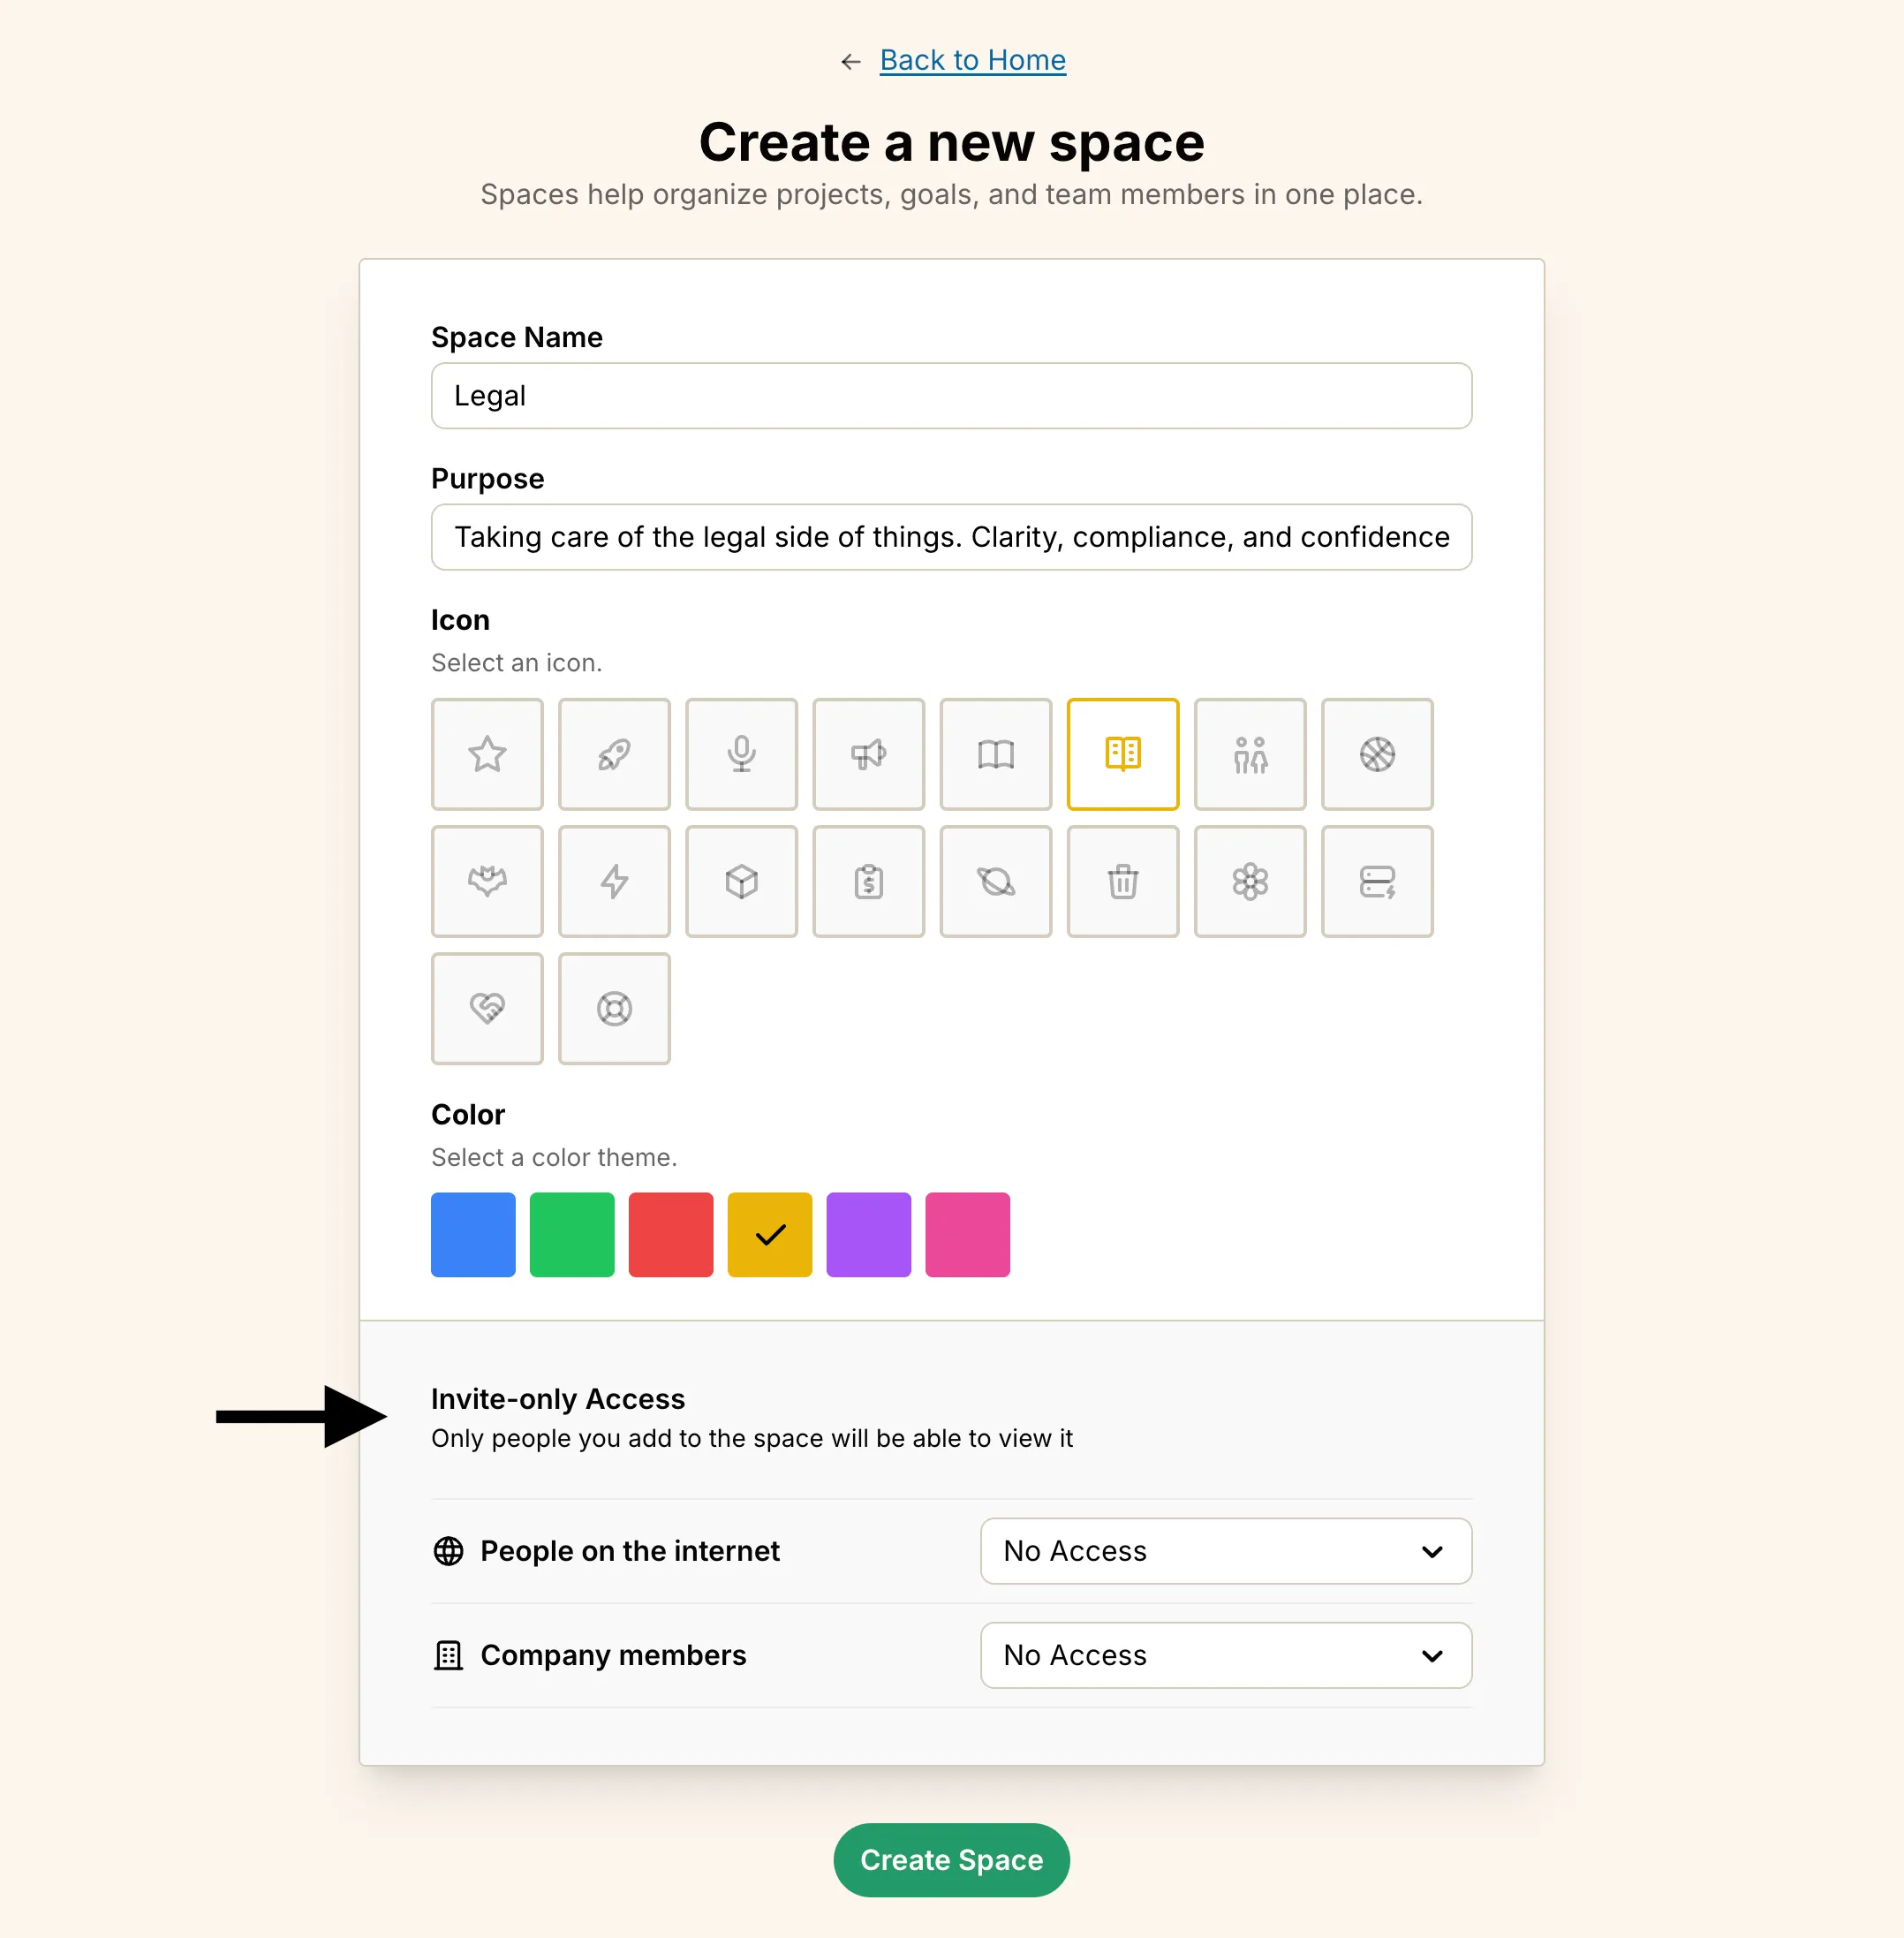Select the microphone icon
The width and height of the screenshot is (1904, 1938).
(x=741, y=753)
